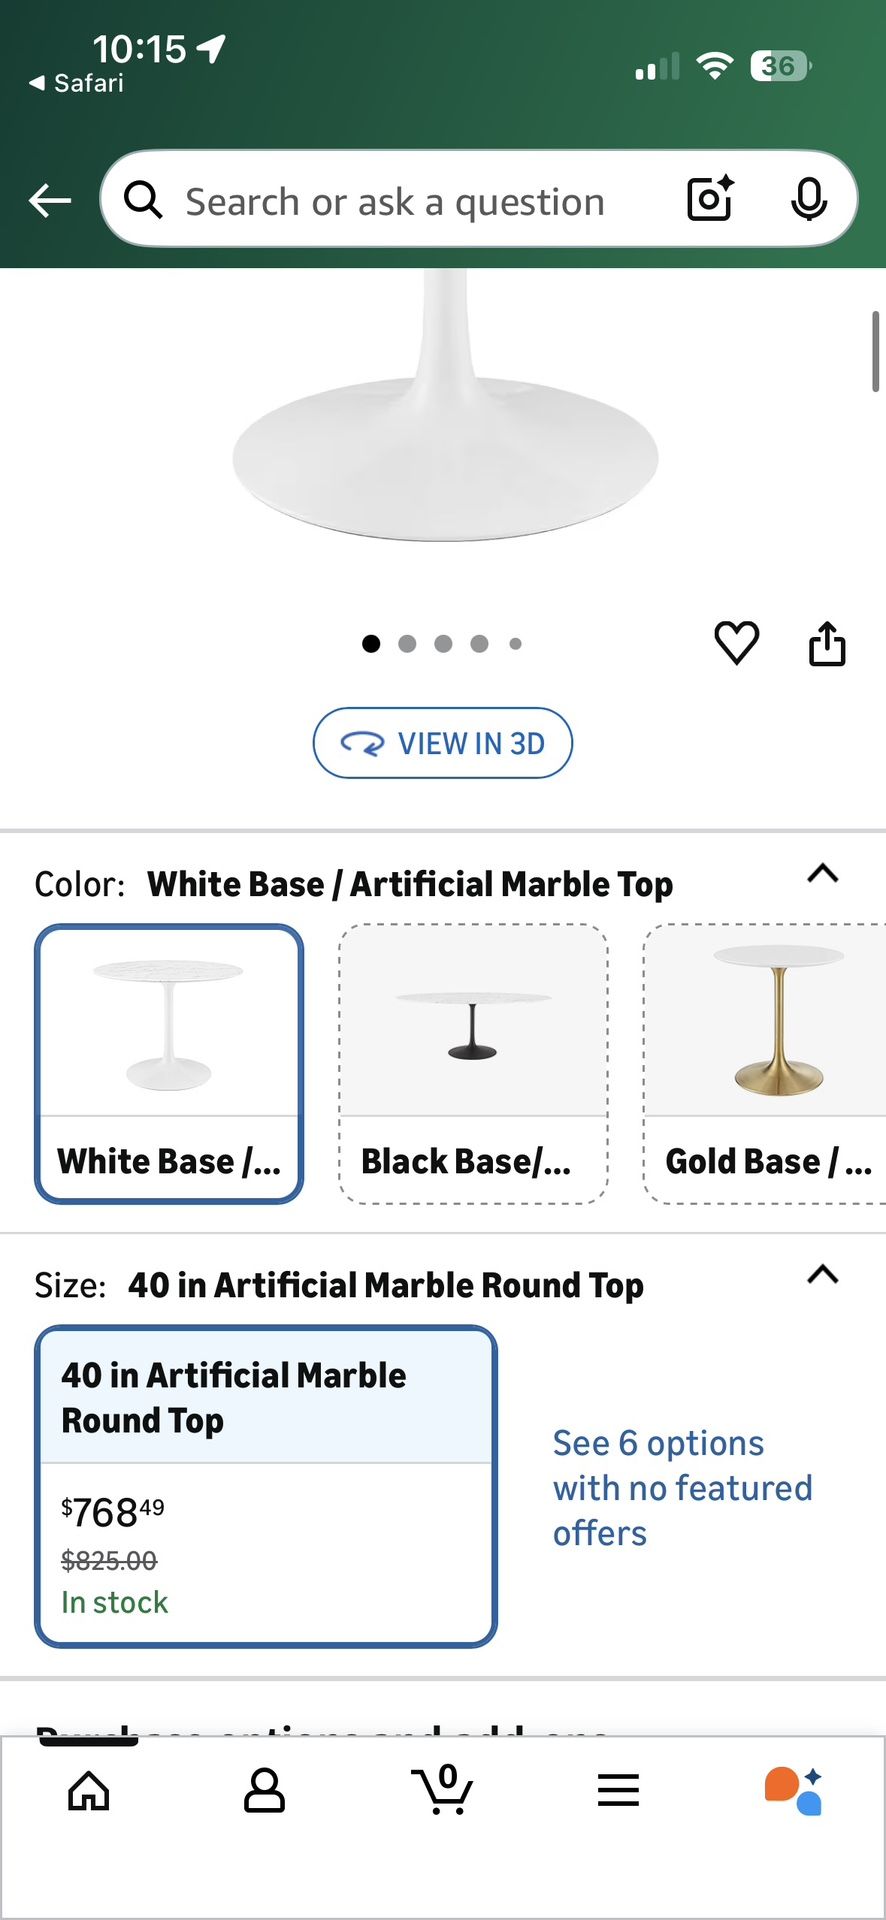Go to Home tab icon
The height and width of the screenshot is (1920, 886).
point(89,1790)
